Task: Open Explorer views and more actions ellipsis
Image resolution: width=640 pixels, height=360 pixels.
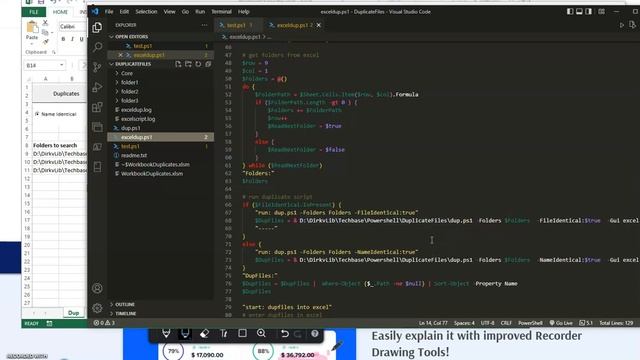Action: tap(204, 25)
